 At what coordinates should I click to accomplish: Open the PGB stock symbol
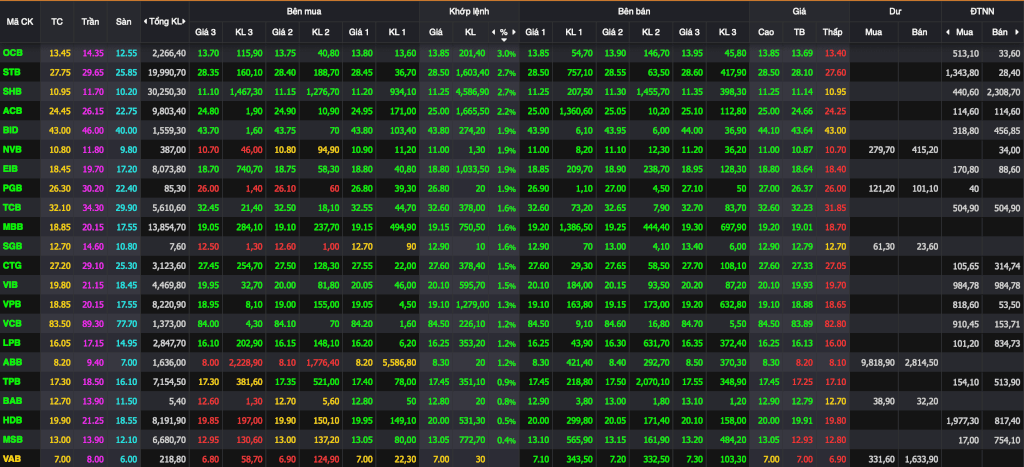click(11, 189)
